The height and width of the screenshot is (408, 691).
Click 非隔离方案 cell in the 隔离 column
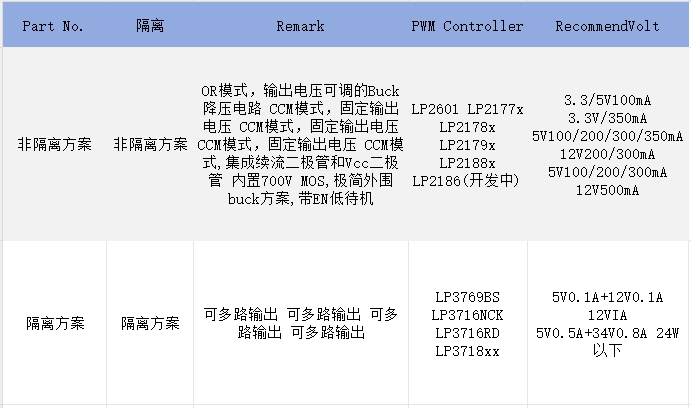(150, 145)
